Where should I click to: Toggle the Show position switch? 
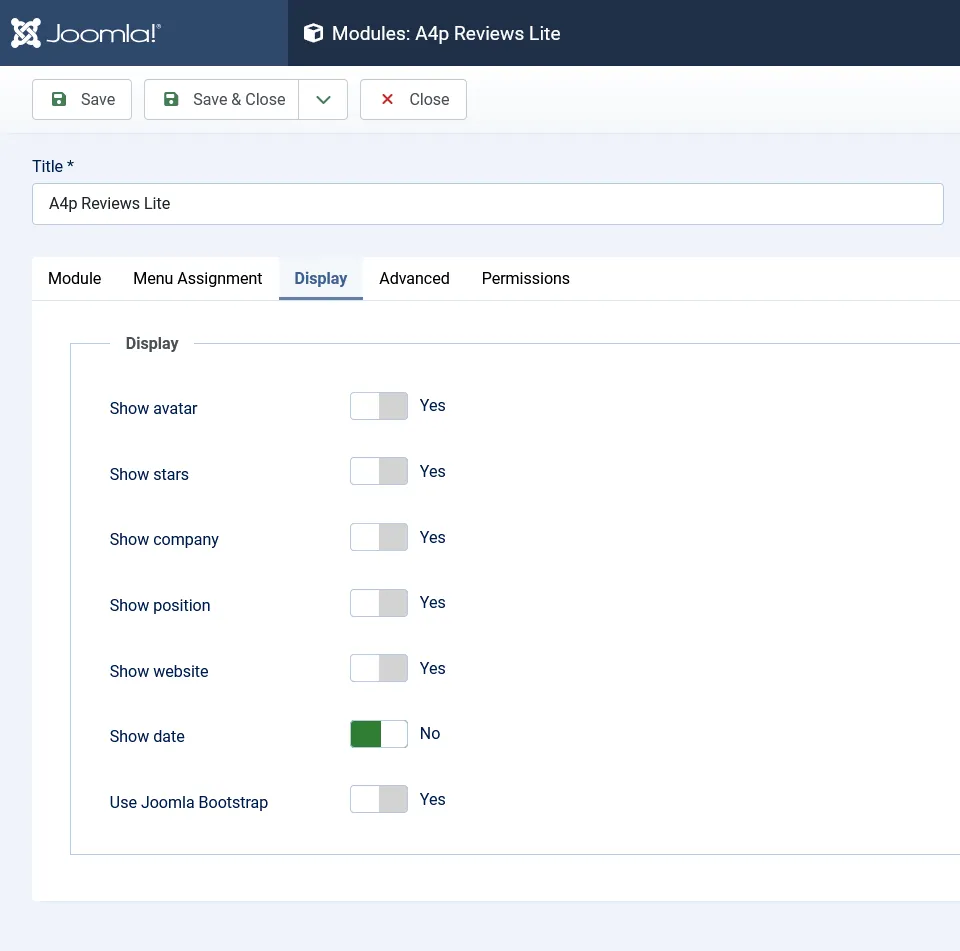click(x=379, y=603)
